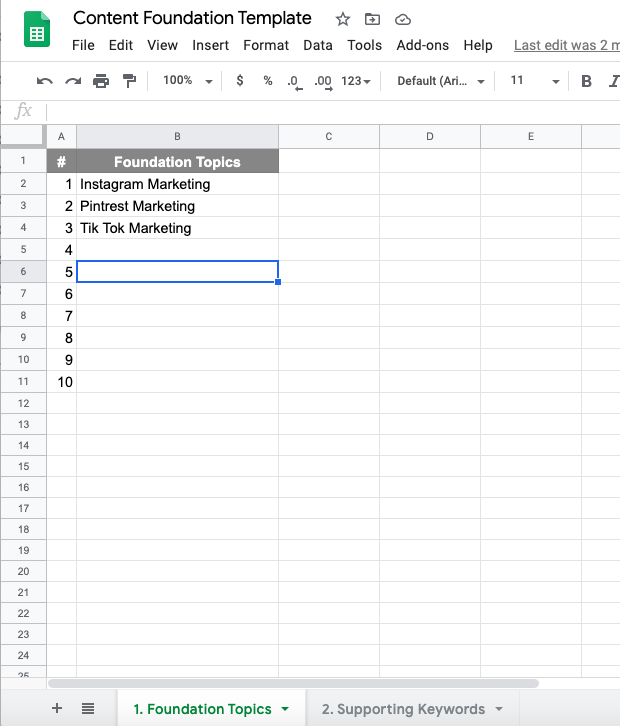Select the Tik Tok Marketing cell
This screenshot has height=726, width=620.
click(177, 228)
